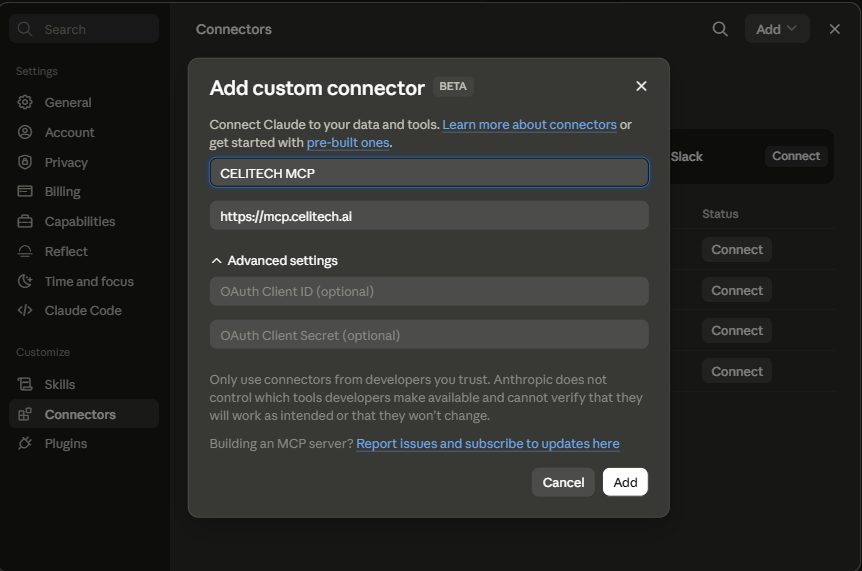The height and width of the screenshot is (571, 862).
Task: Click the Connectors header search icon
Action: click(x=720, y=29)
